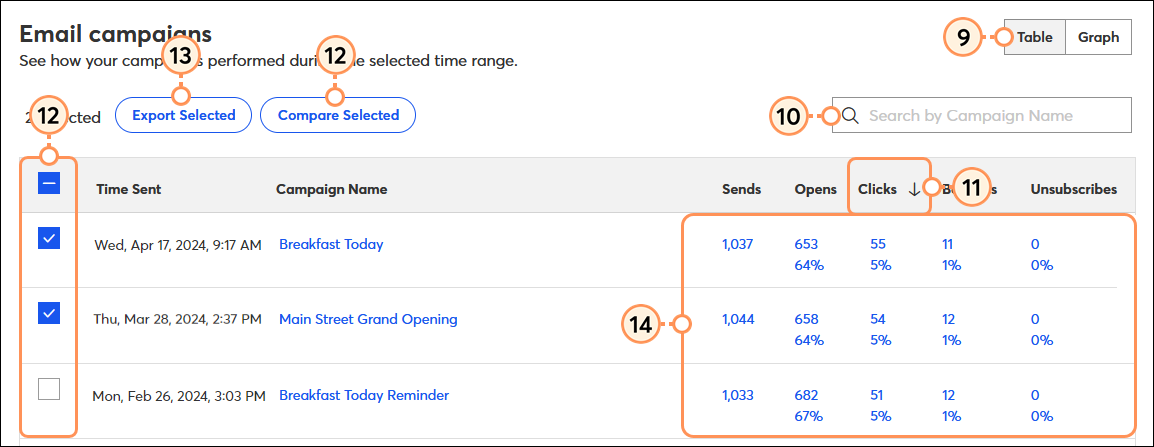The image size is (1154, 447).
Task: Sort by the Sends column header
Action: 741,189
